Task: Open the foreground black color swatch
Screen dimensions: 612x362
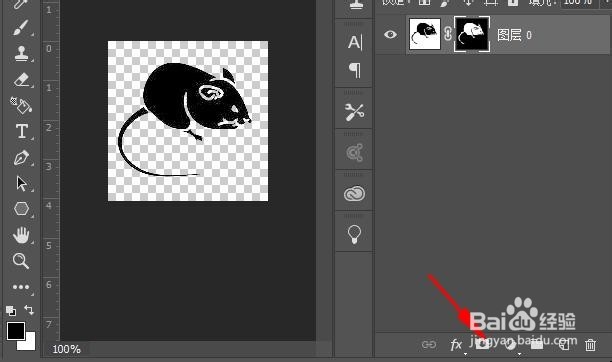Action: [x=16, y=331]
